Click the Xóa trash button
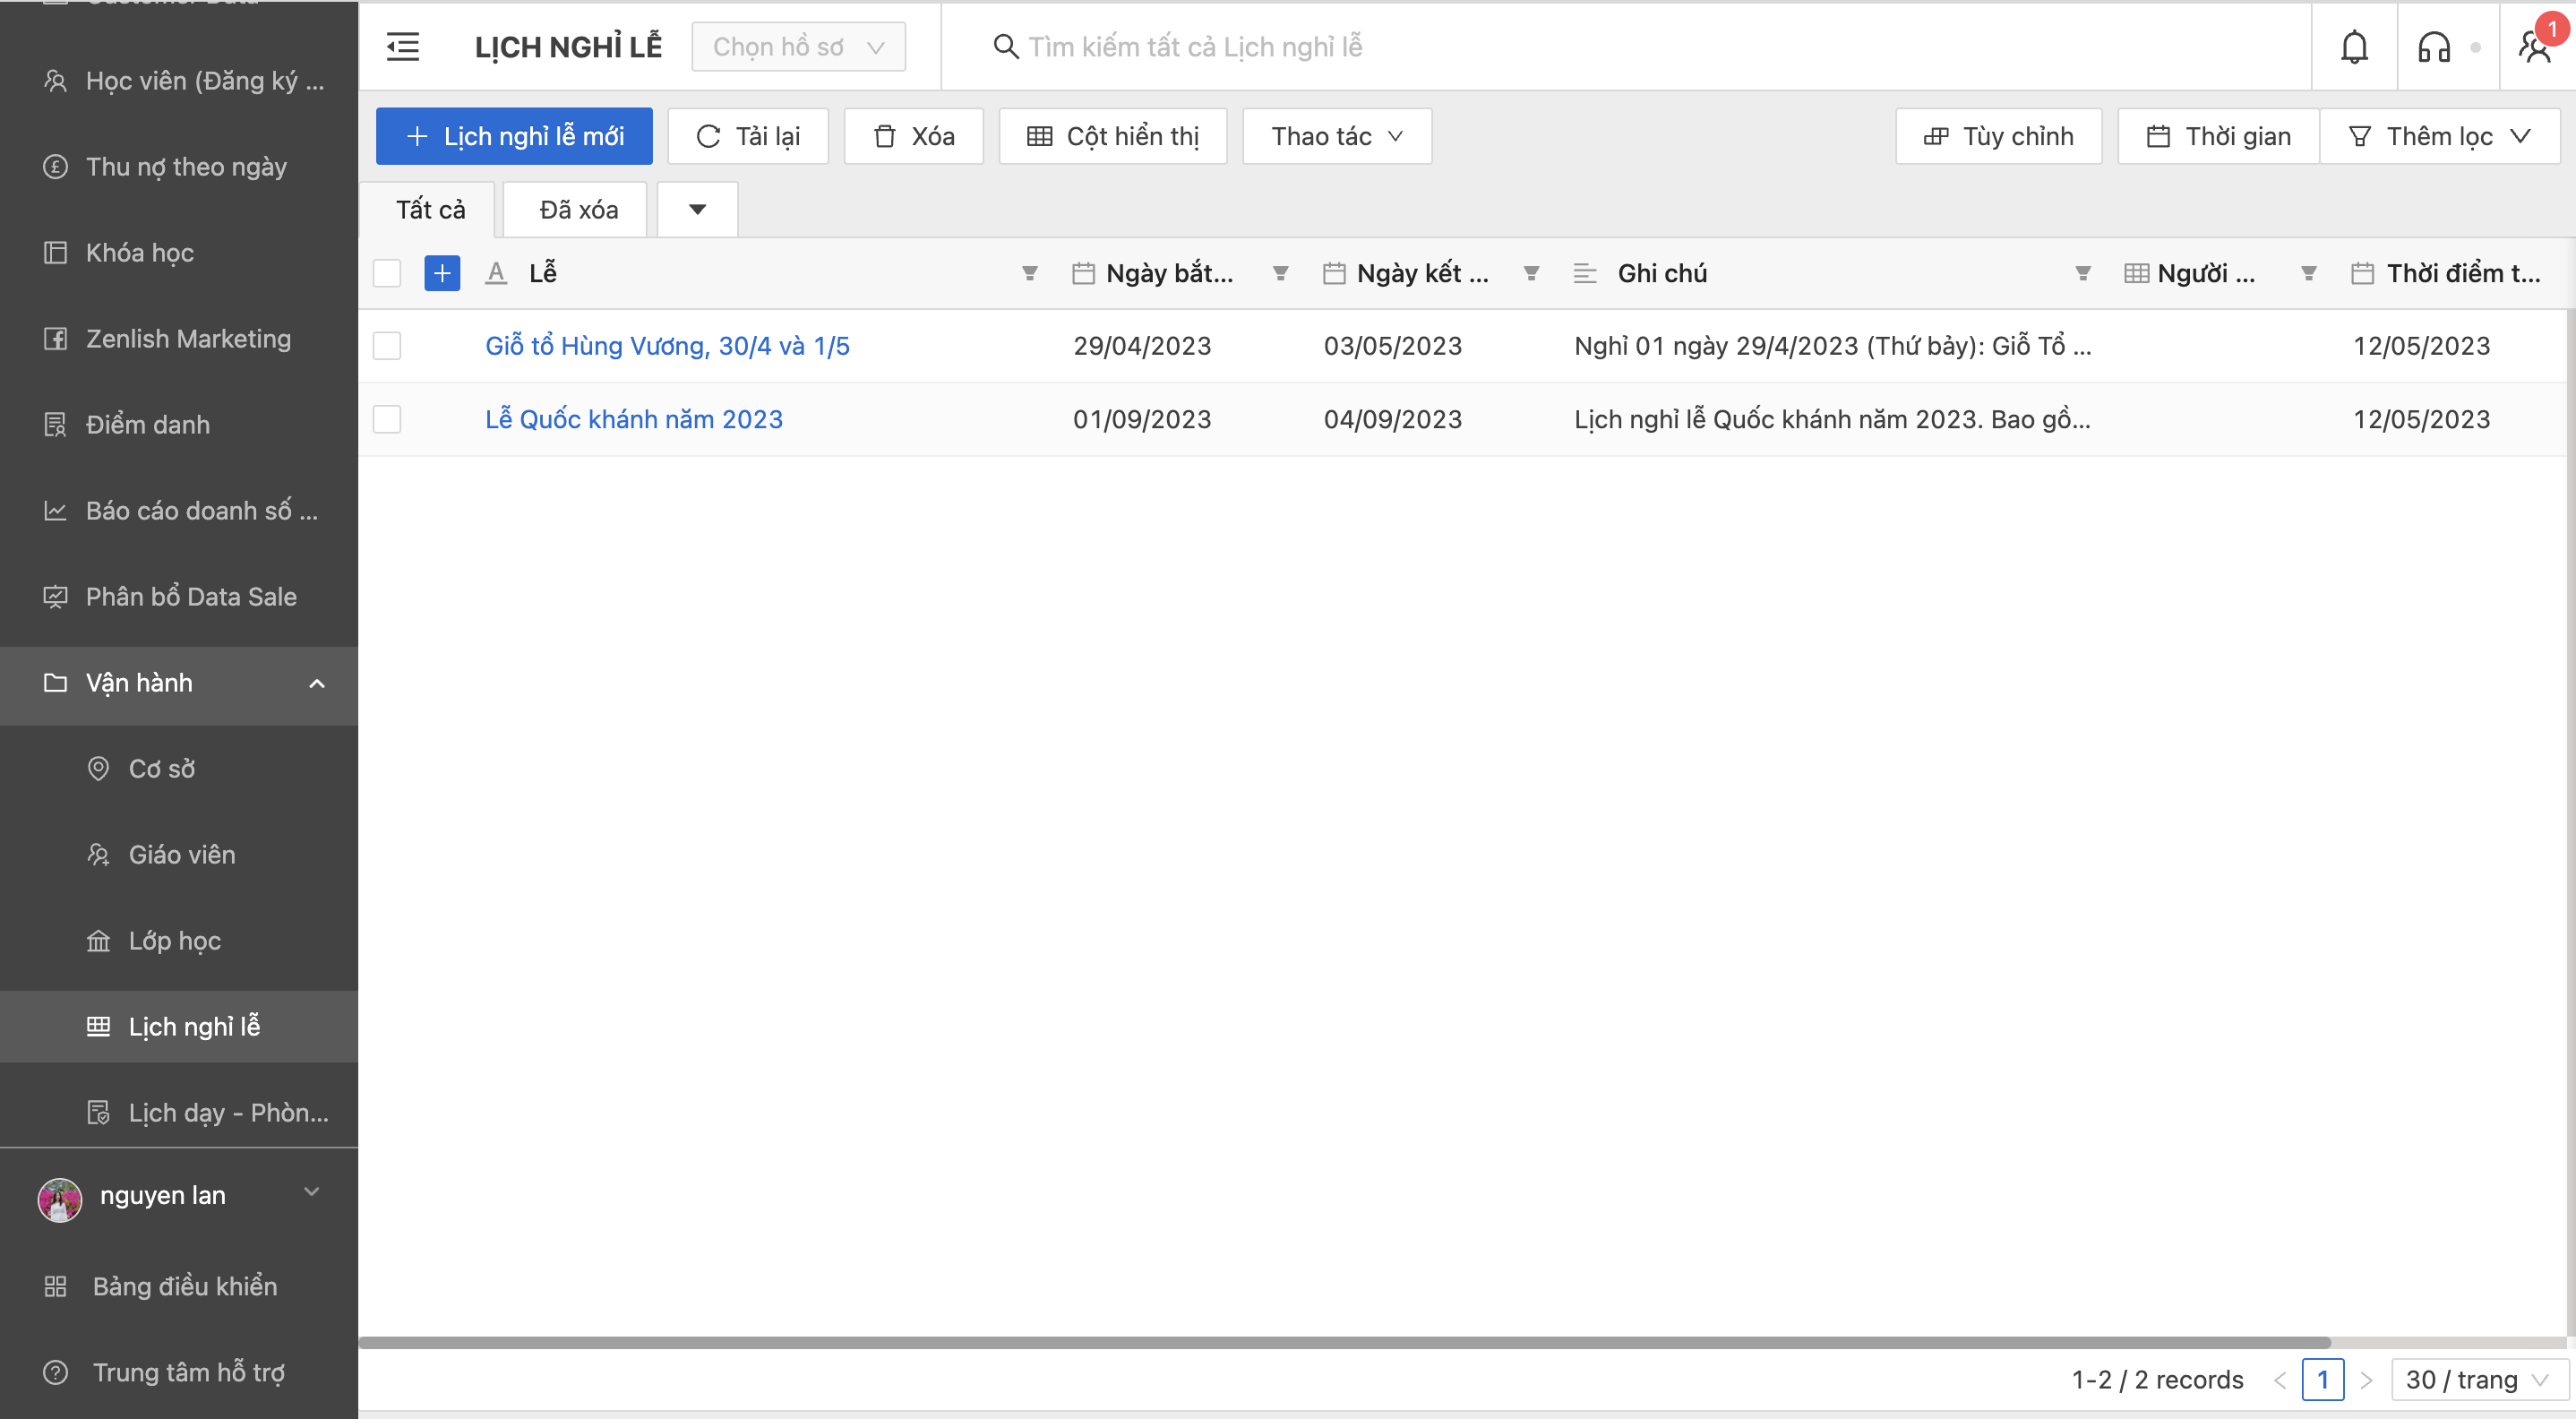2576x1419 pixels. pyautogui.click(x=913, y=136)
